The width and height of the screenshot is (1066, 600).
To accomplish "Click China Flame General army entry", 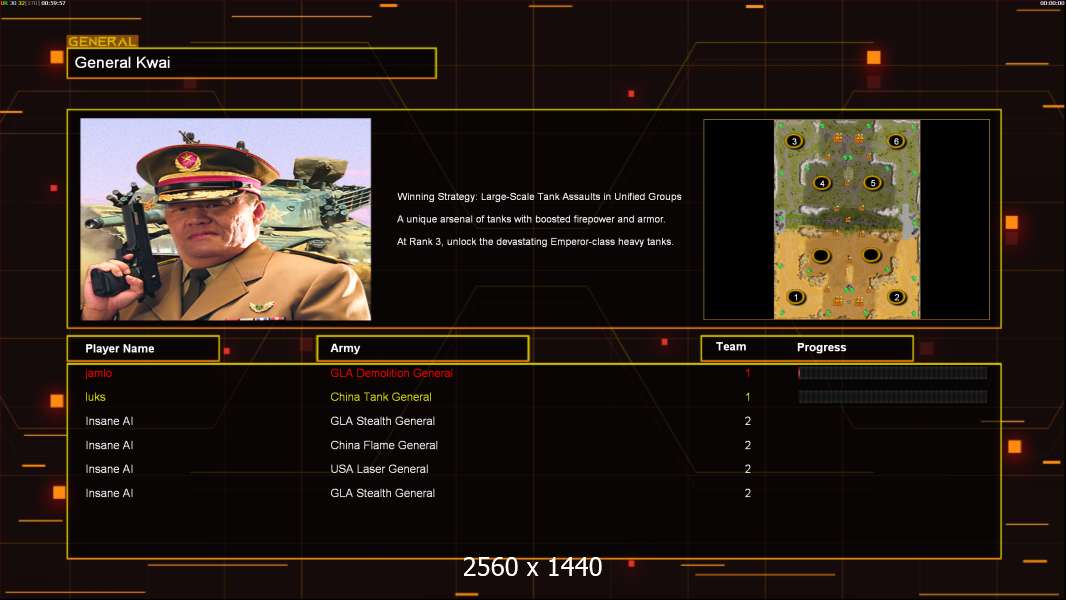I will (384, 445).
